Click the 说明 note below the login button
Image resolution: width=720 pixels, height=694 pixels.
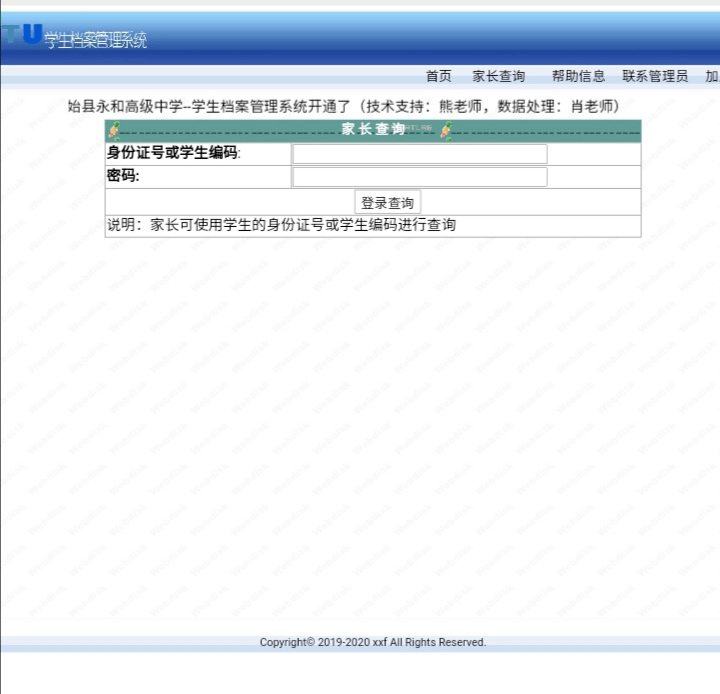coord(281,225)
